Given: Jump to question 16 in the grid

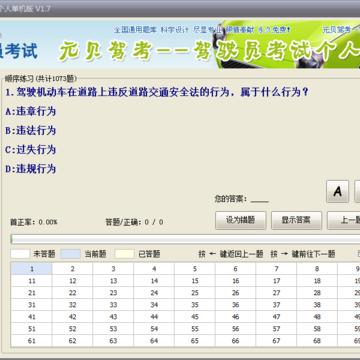Looking at the screenshot, I should tap(236, 281).
